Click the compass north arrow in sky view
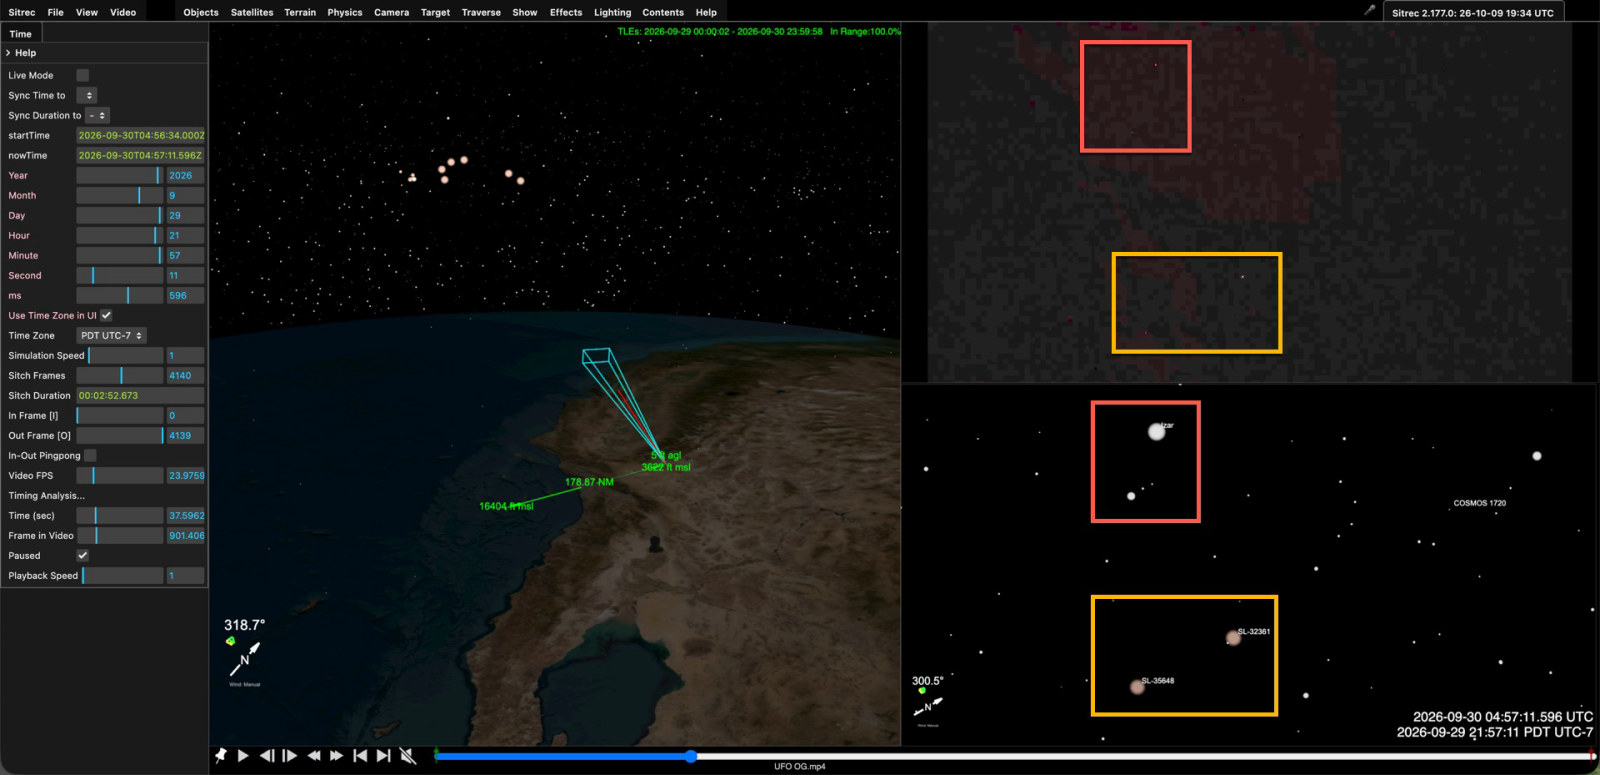Screen dimensions: 1600x775 pos(928,706)
